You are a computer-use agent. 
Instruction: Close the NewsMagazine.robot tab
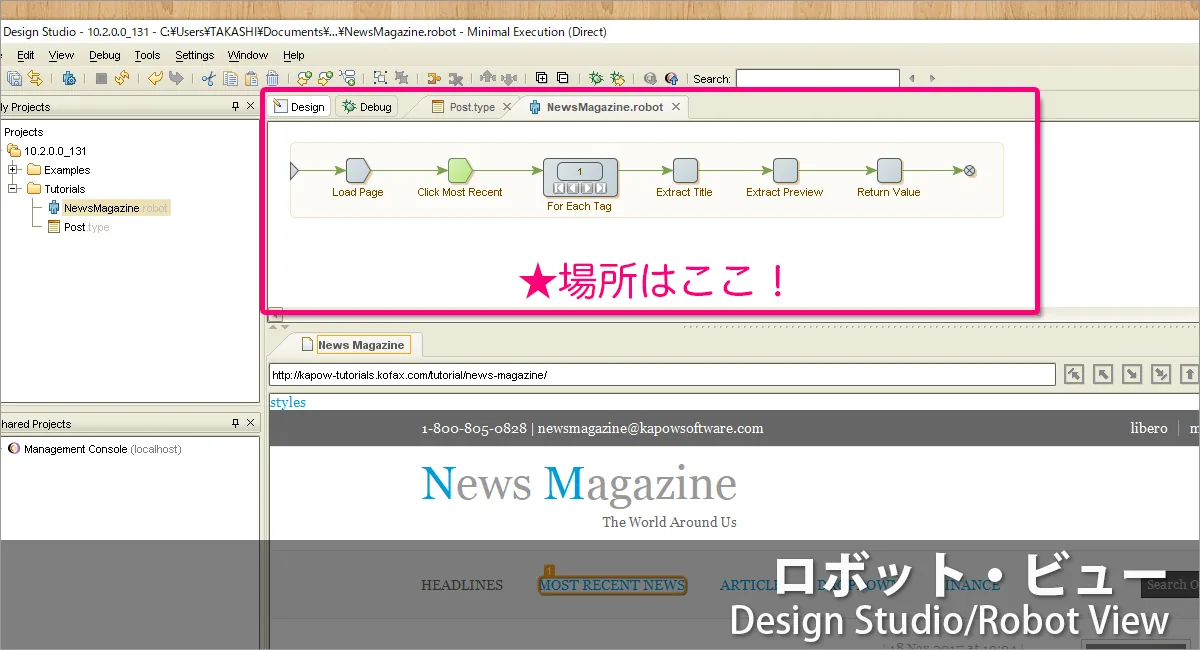coord(676,107)
